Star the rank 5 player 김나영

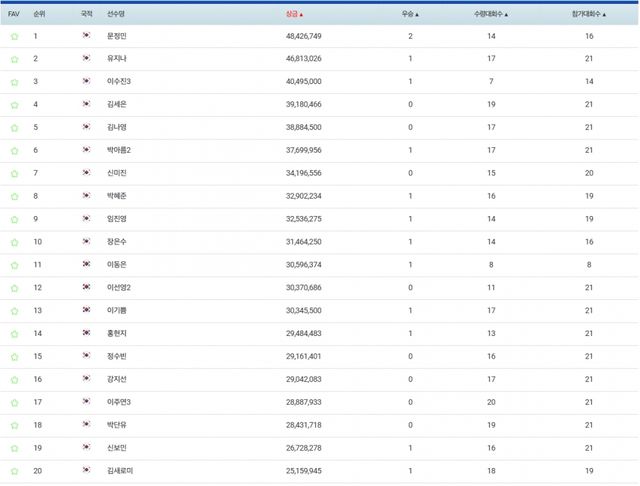(14, 128)
